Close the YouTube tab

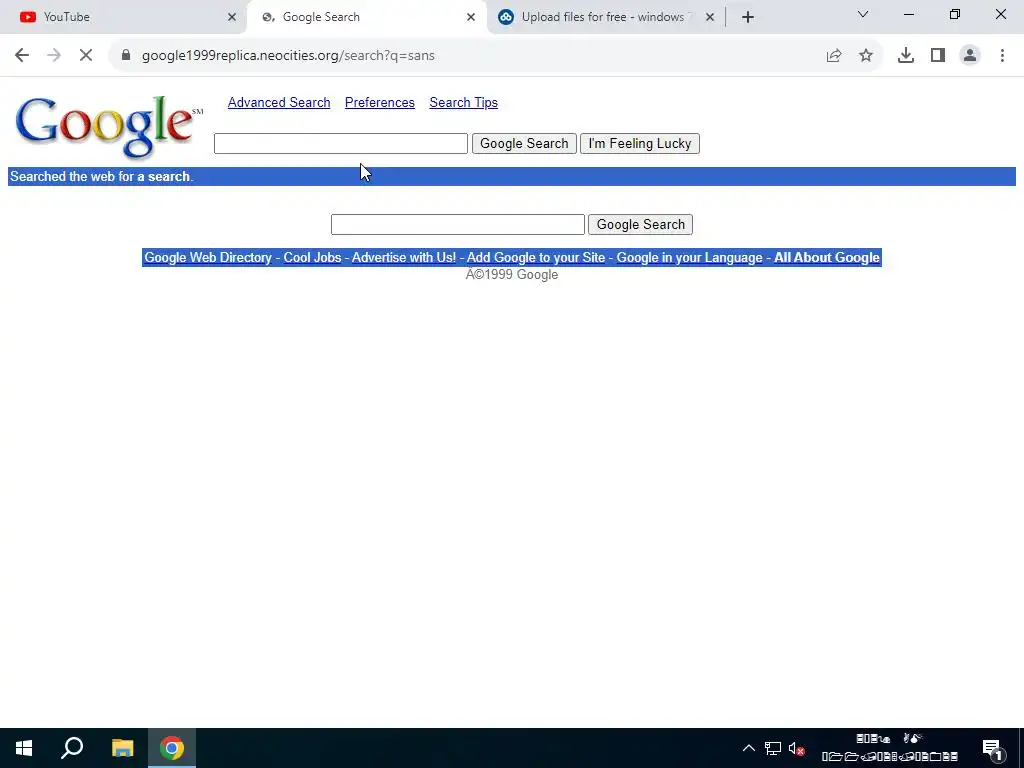pos(232,17)
